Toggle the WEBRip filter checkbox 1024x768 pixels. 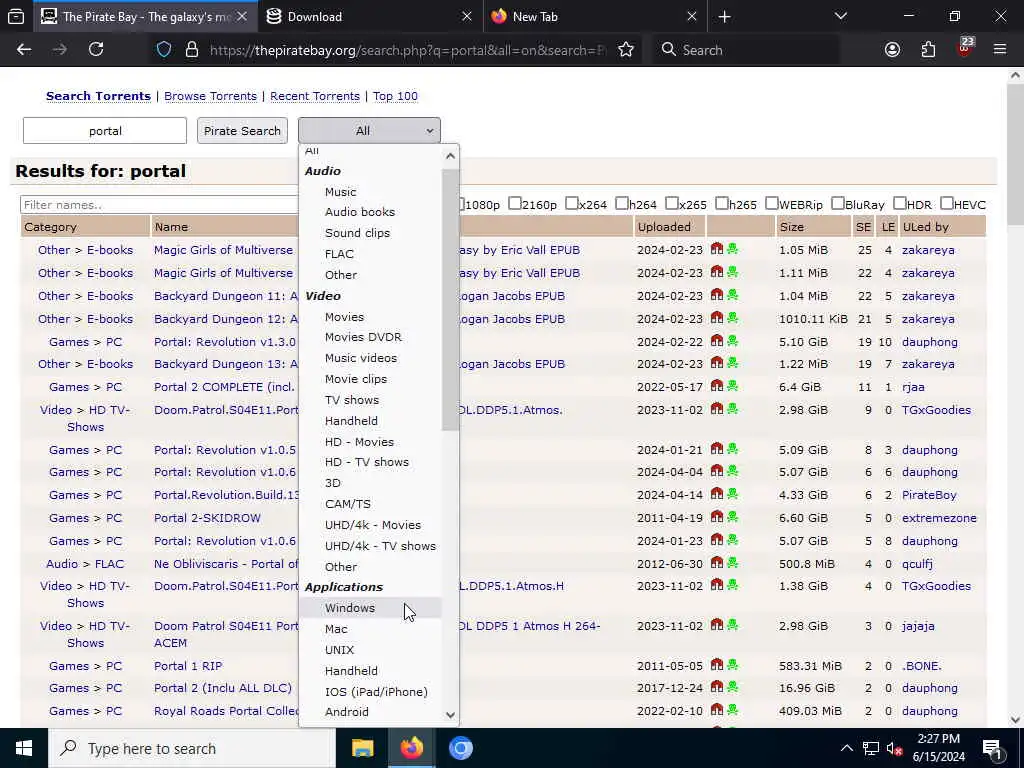coord(771,203)
